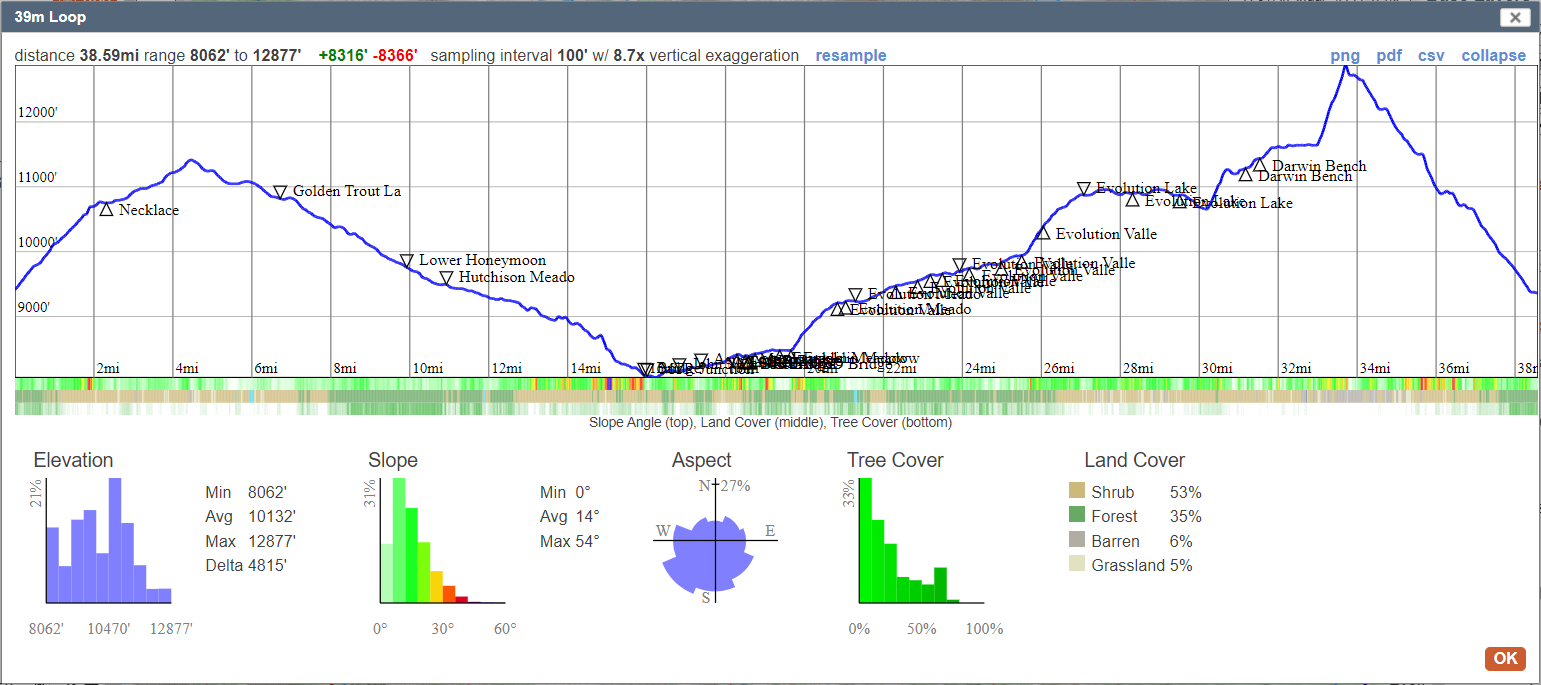1541x685 pixels.
Task: Click the '24mi' distance axis label
Action: 980,369
